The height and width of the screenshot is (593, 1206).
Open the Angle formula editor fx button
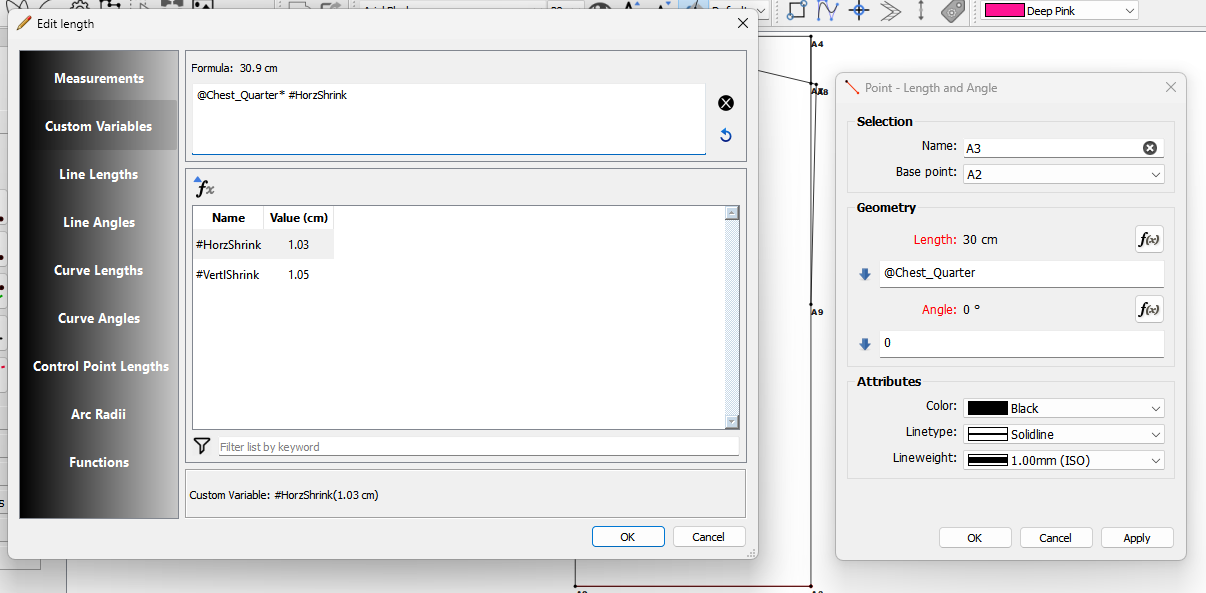(x=1149, y=310)
